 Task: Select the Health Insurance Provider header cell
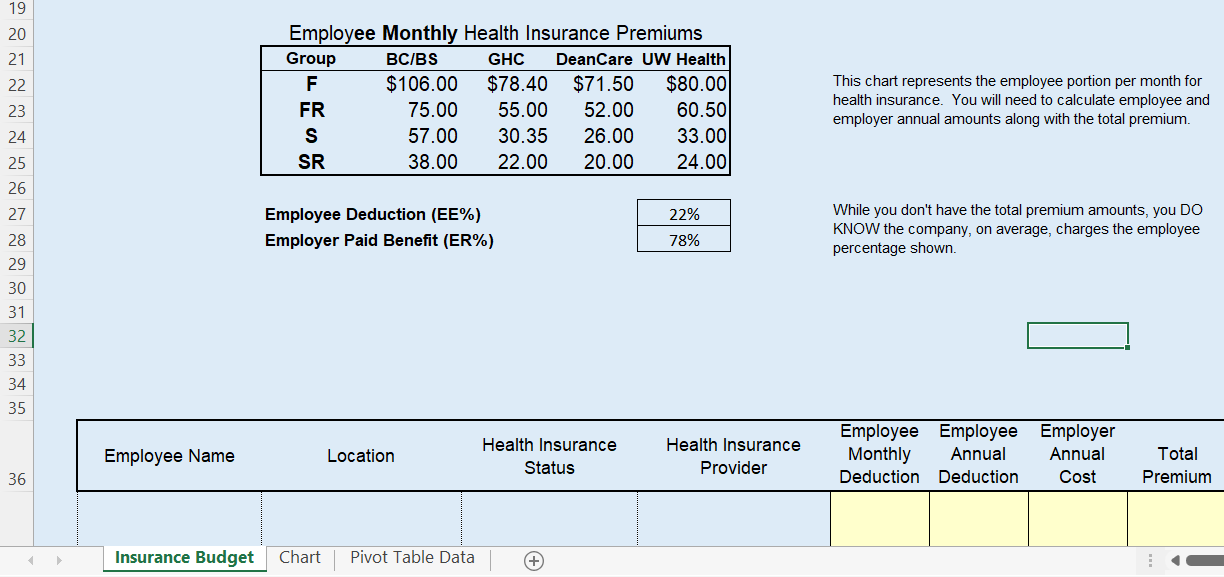(x=733, y=453)
